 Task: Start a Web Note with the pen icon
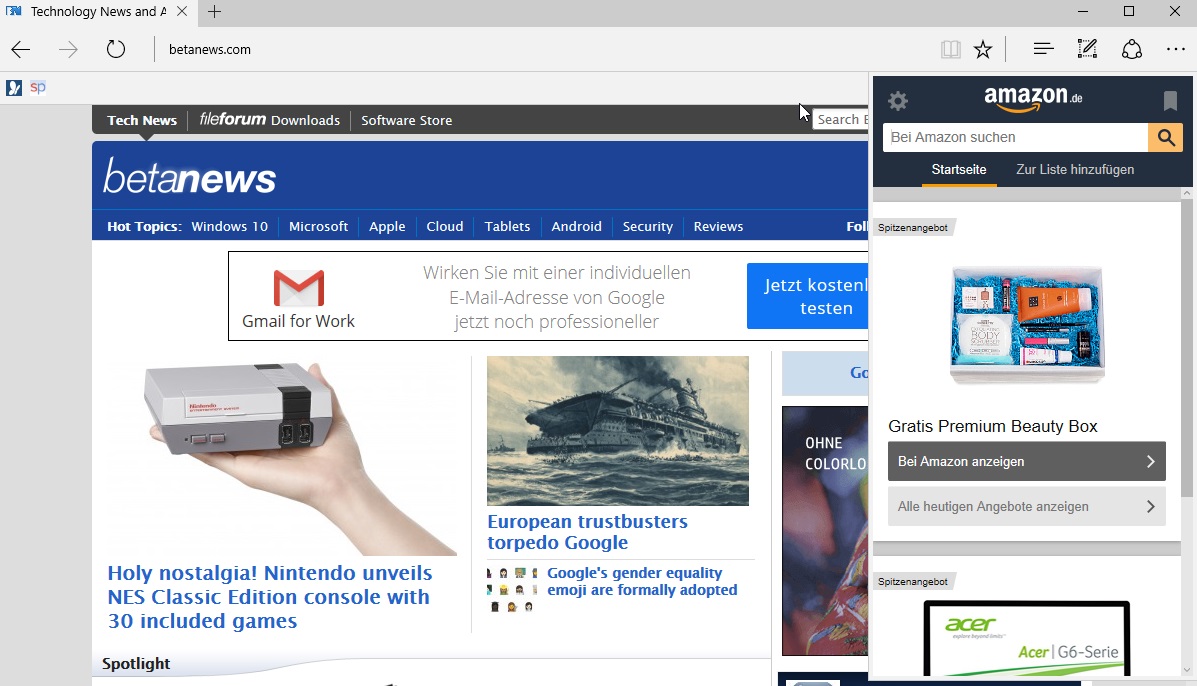coord(1087,48)
